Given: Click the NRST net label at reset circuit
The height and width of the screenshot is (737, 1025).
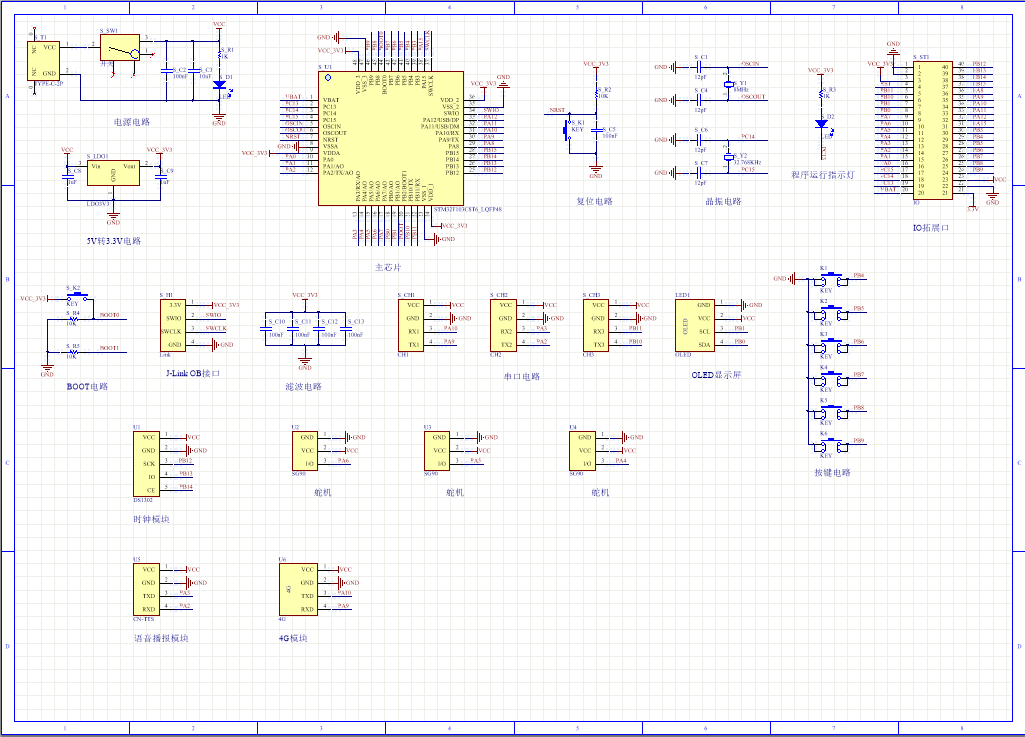Looking at the screenshot, I should [557, 110].
